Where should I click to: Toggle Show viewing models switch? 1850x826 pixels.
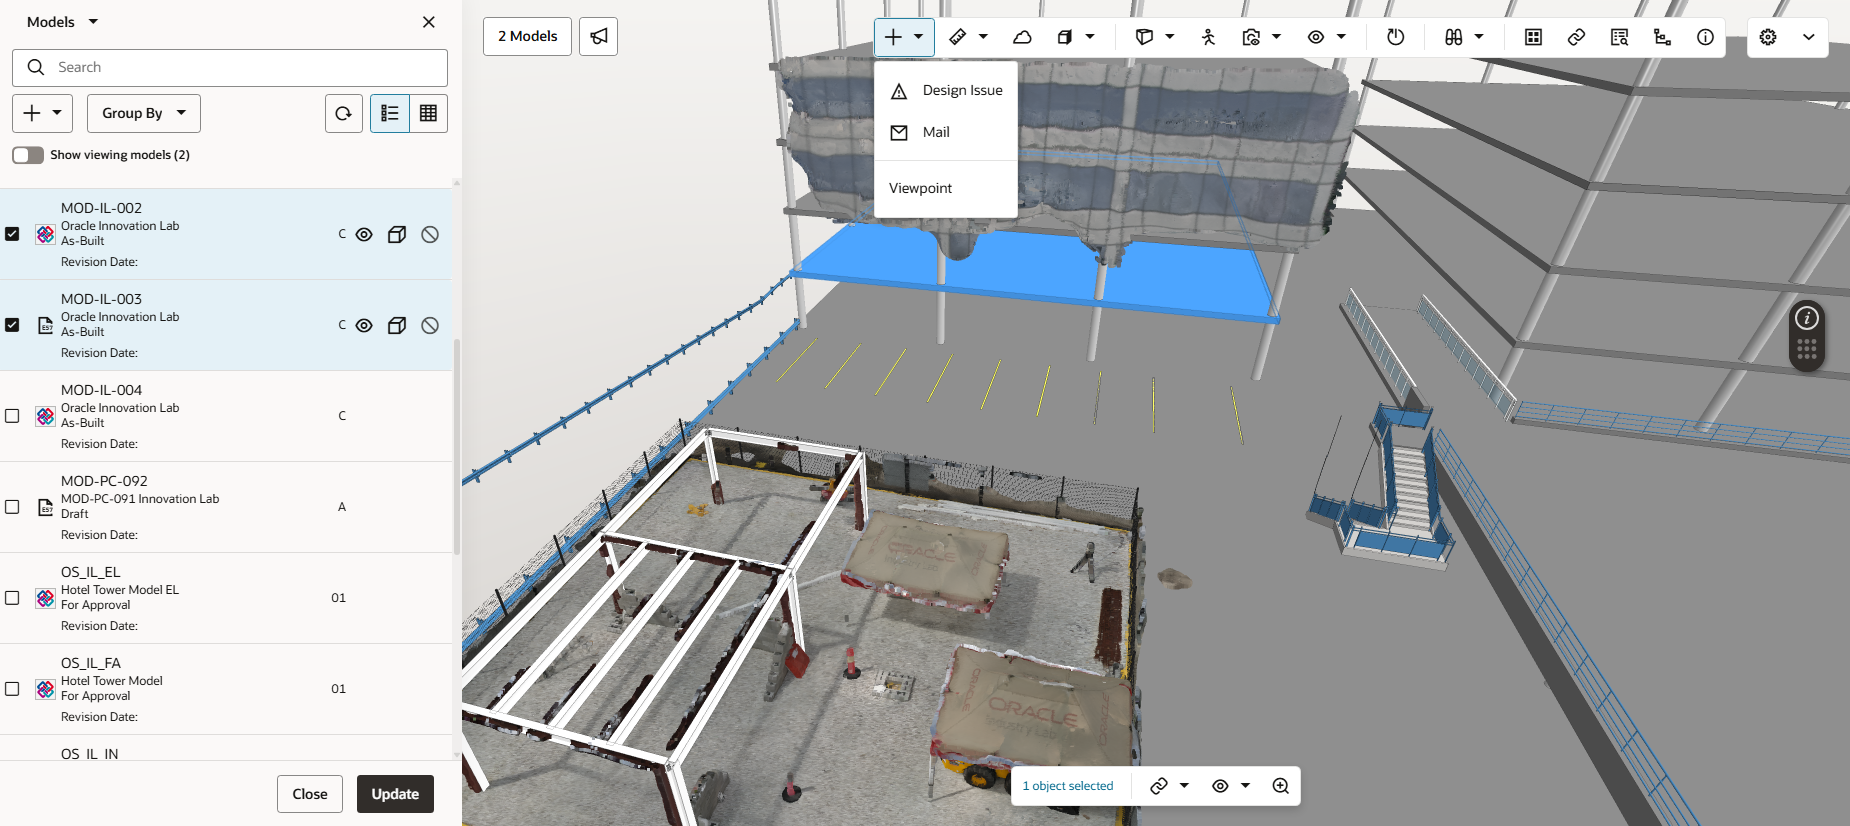pyautogui.click(x=28, y=155)
